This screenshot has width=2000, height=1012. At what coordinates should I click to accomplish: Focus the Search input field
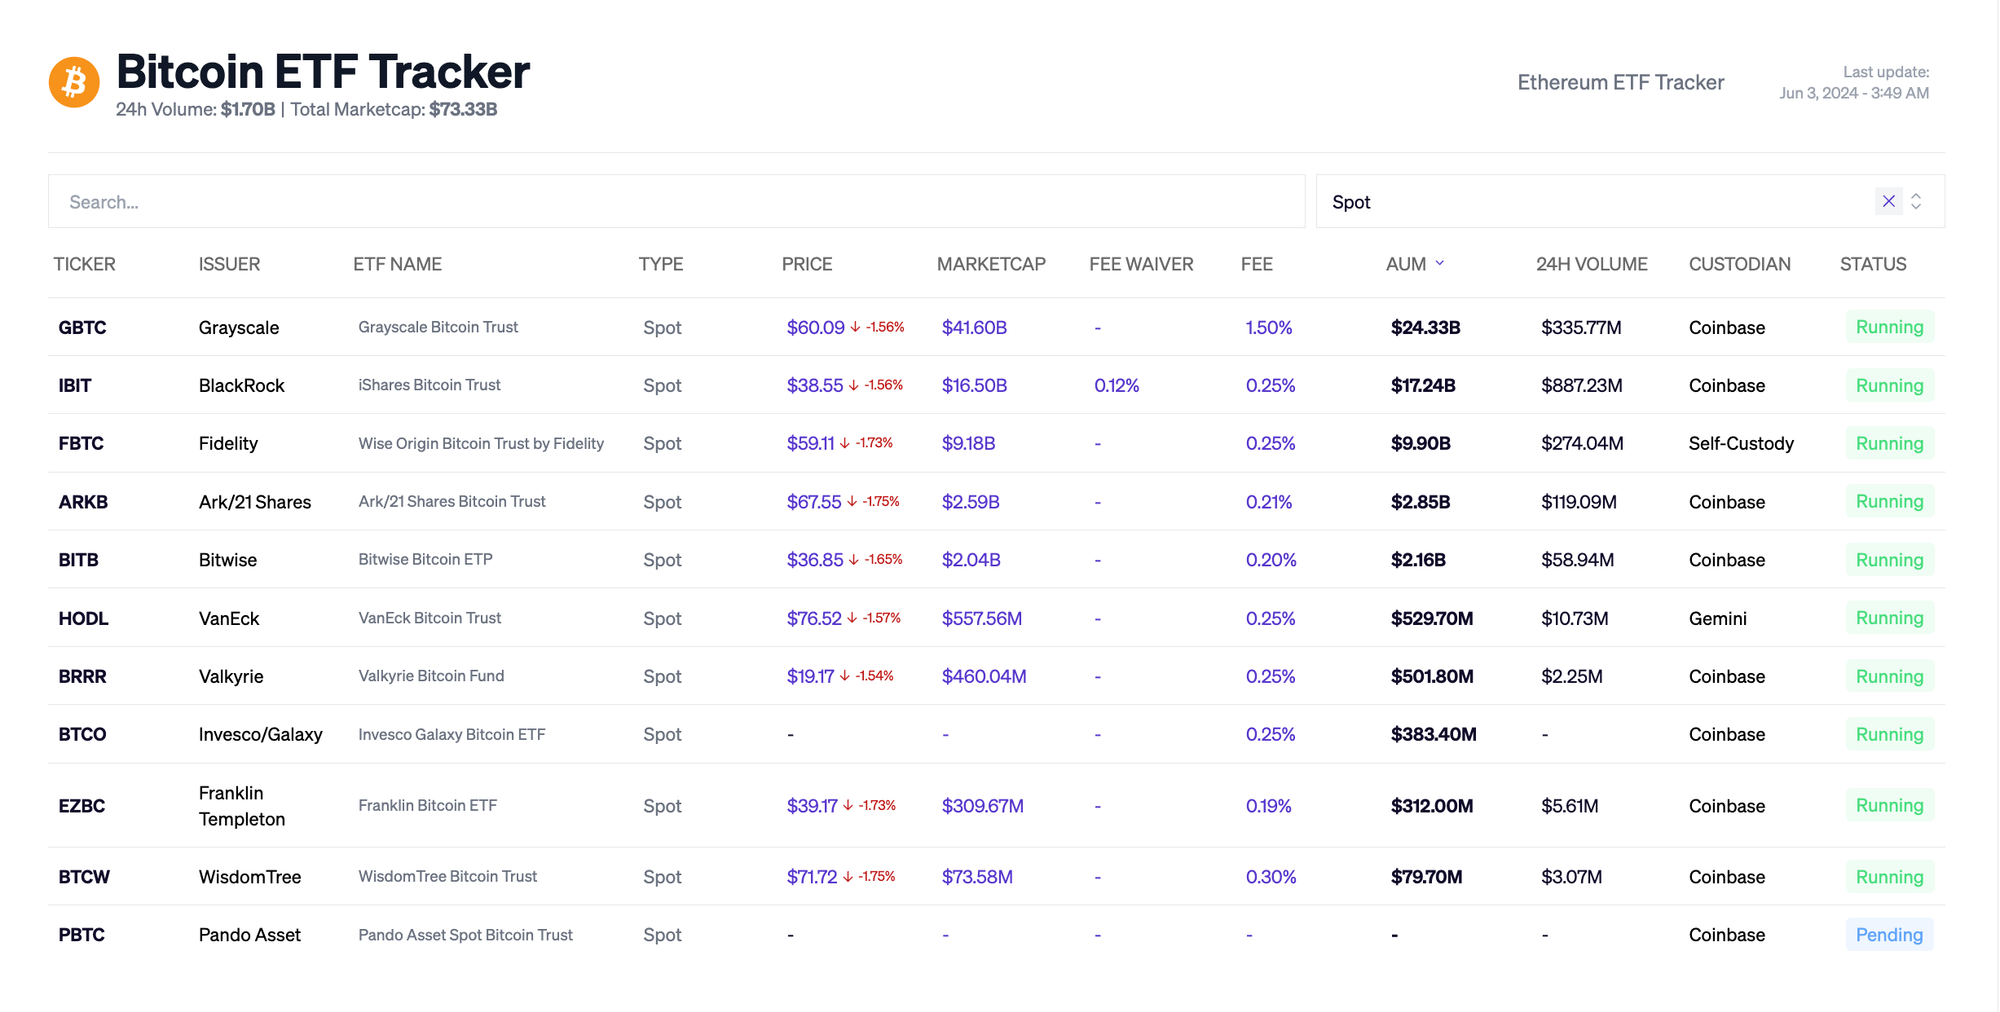tap(676, 201)
